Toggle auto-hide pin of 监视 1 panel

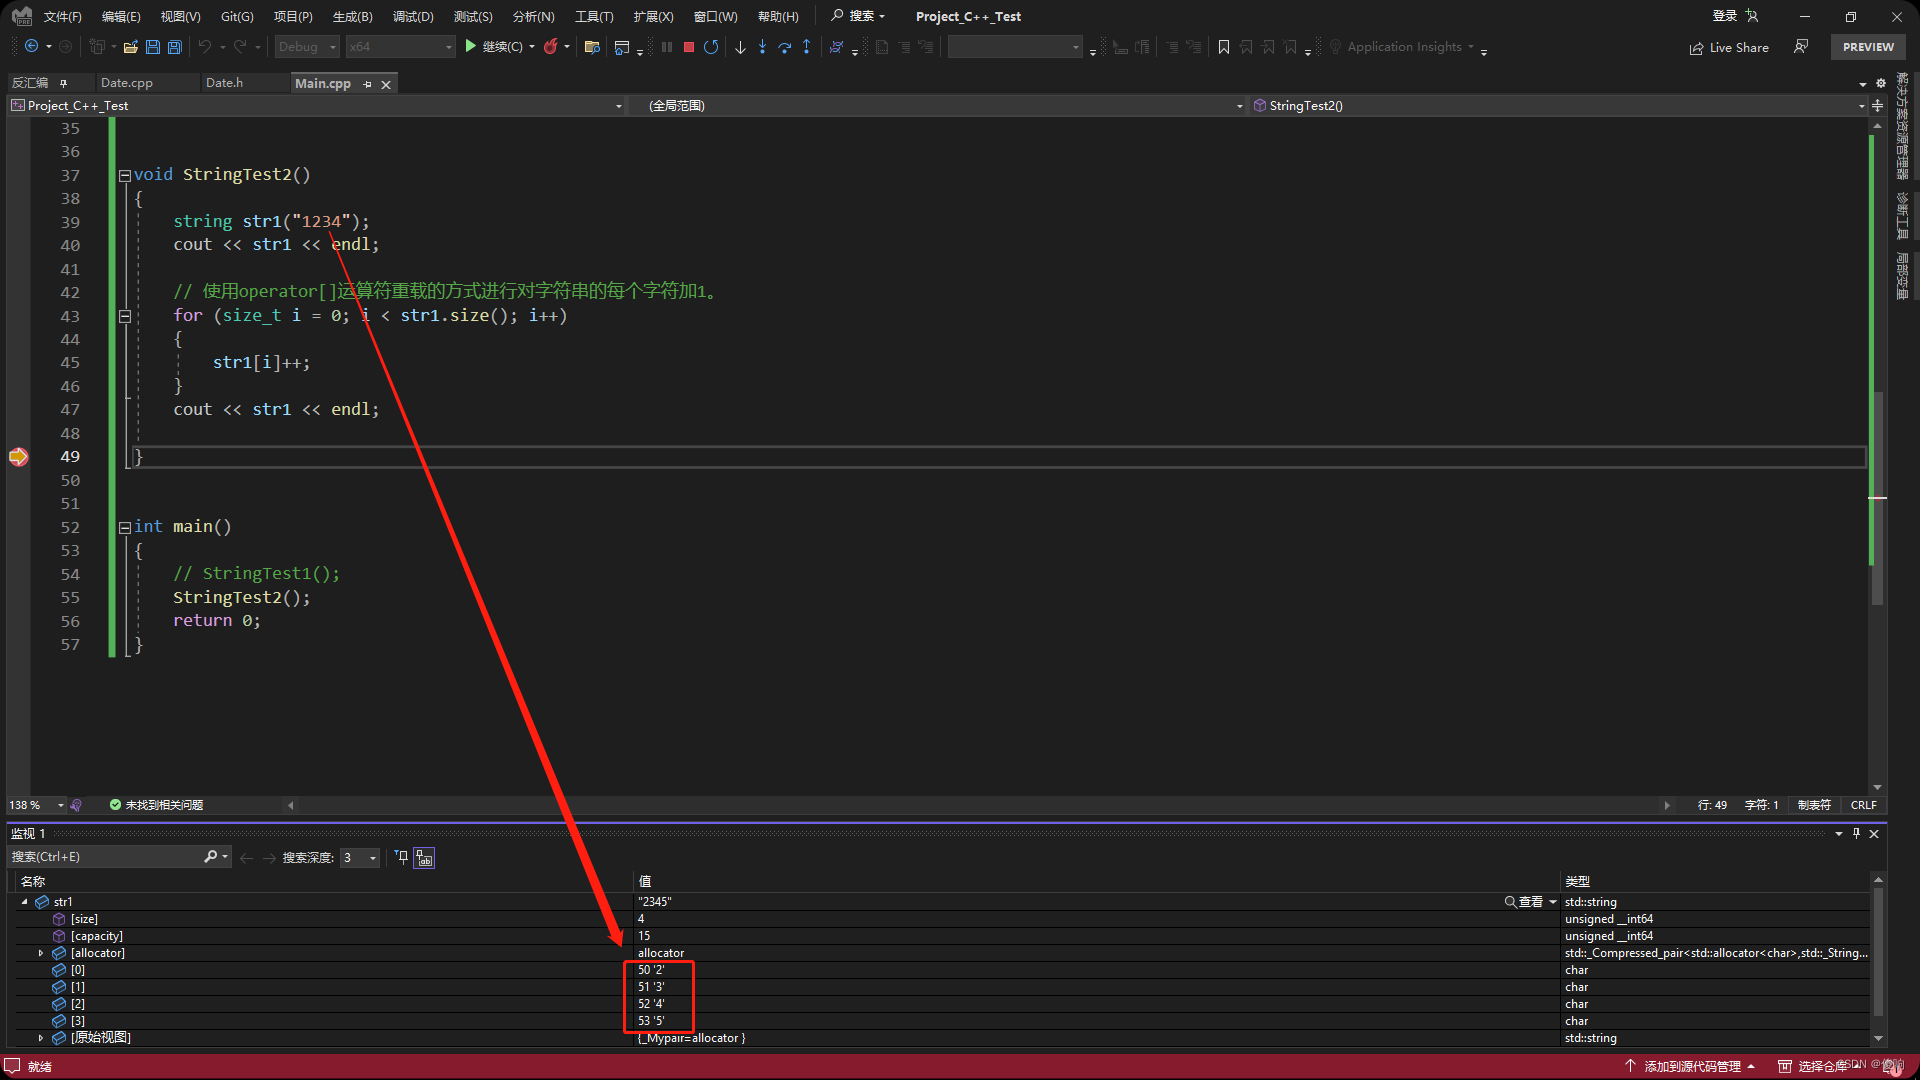click(1856, 833)
